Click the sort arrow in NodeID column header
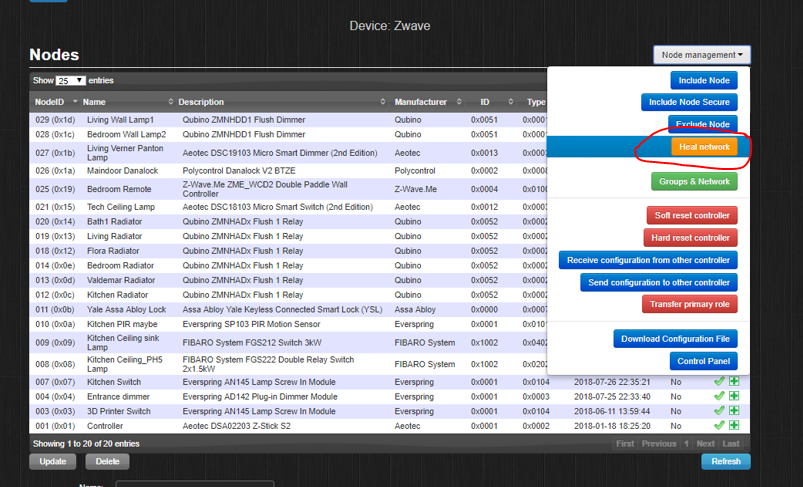This screenshot has width=803, height=487. tap(73, 102)
